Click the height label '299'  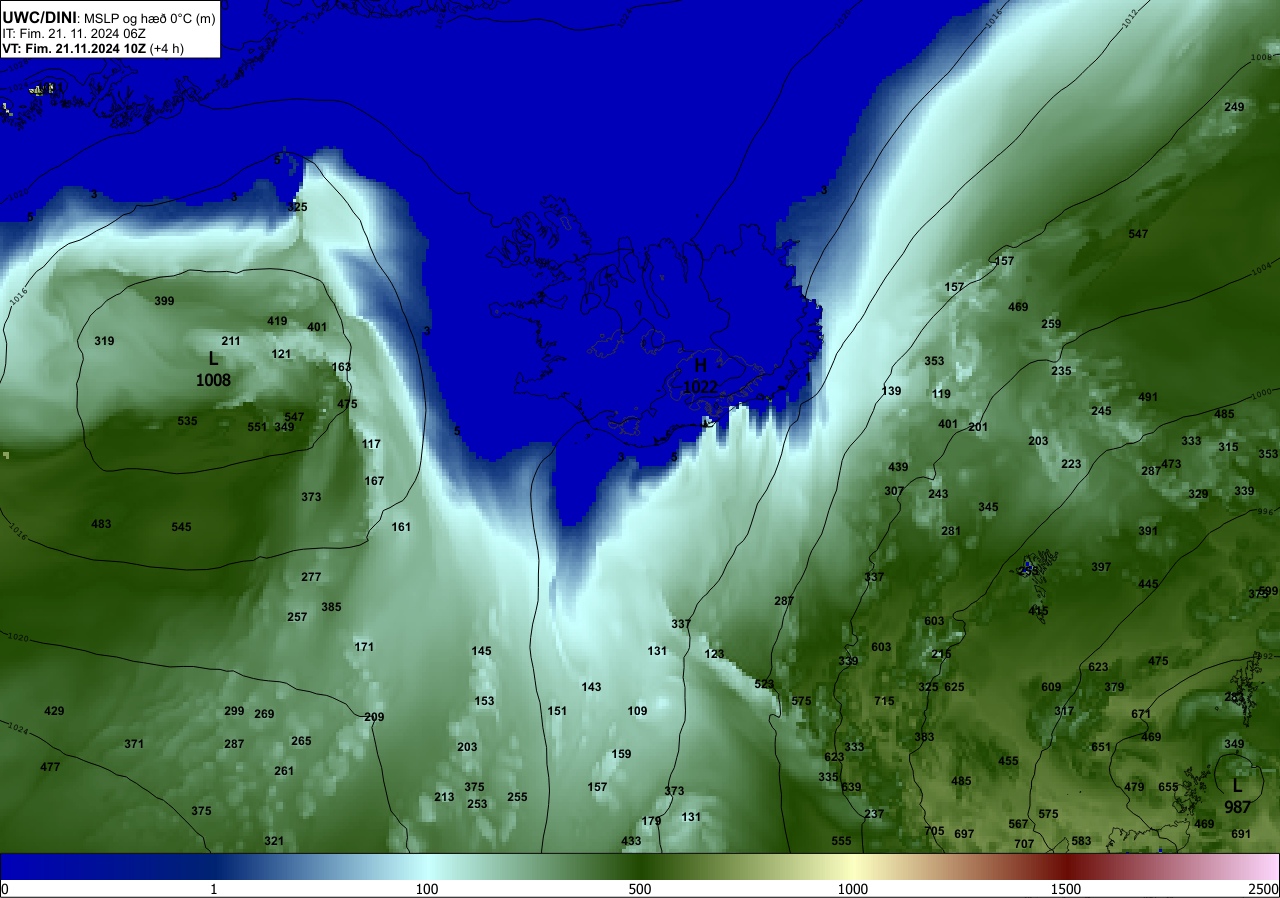click(x=234, y=711)
